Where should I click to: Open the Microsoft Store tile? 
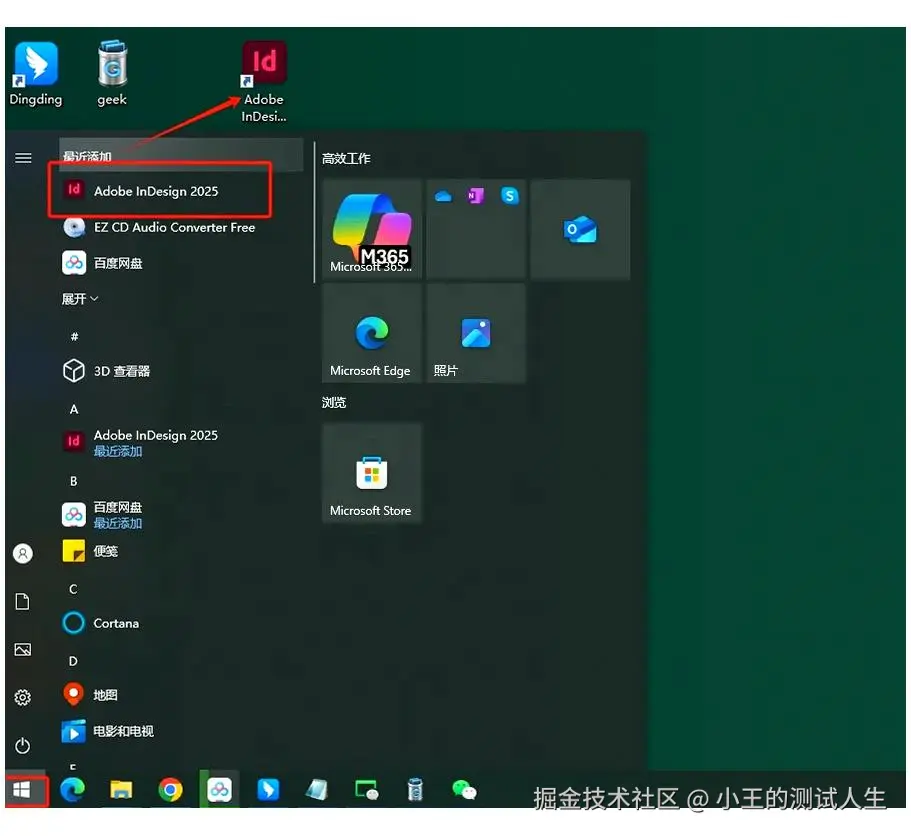(371, 473)
